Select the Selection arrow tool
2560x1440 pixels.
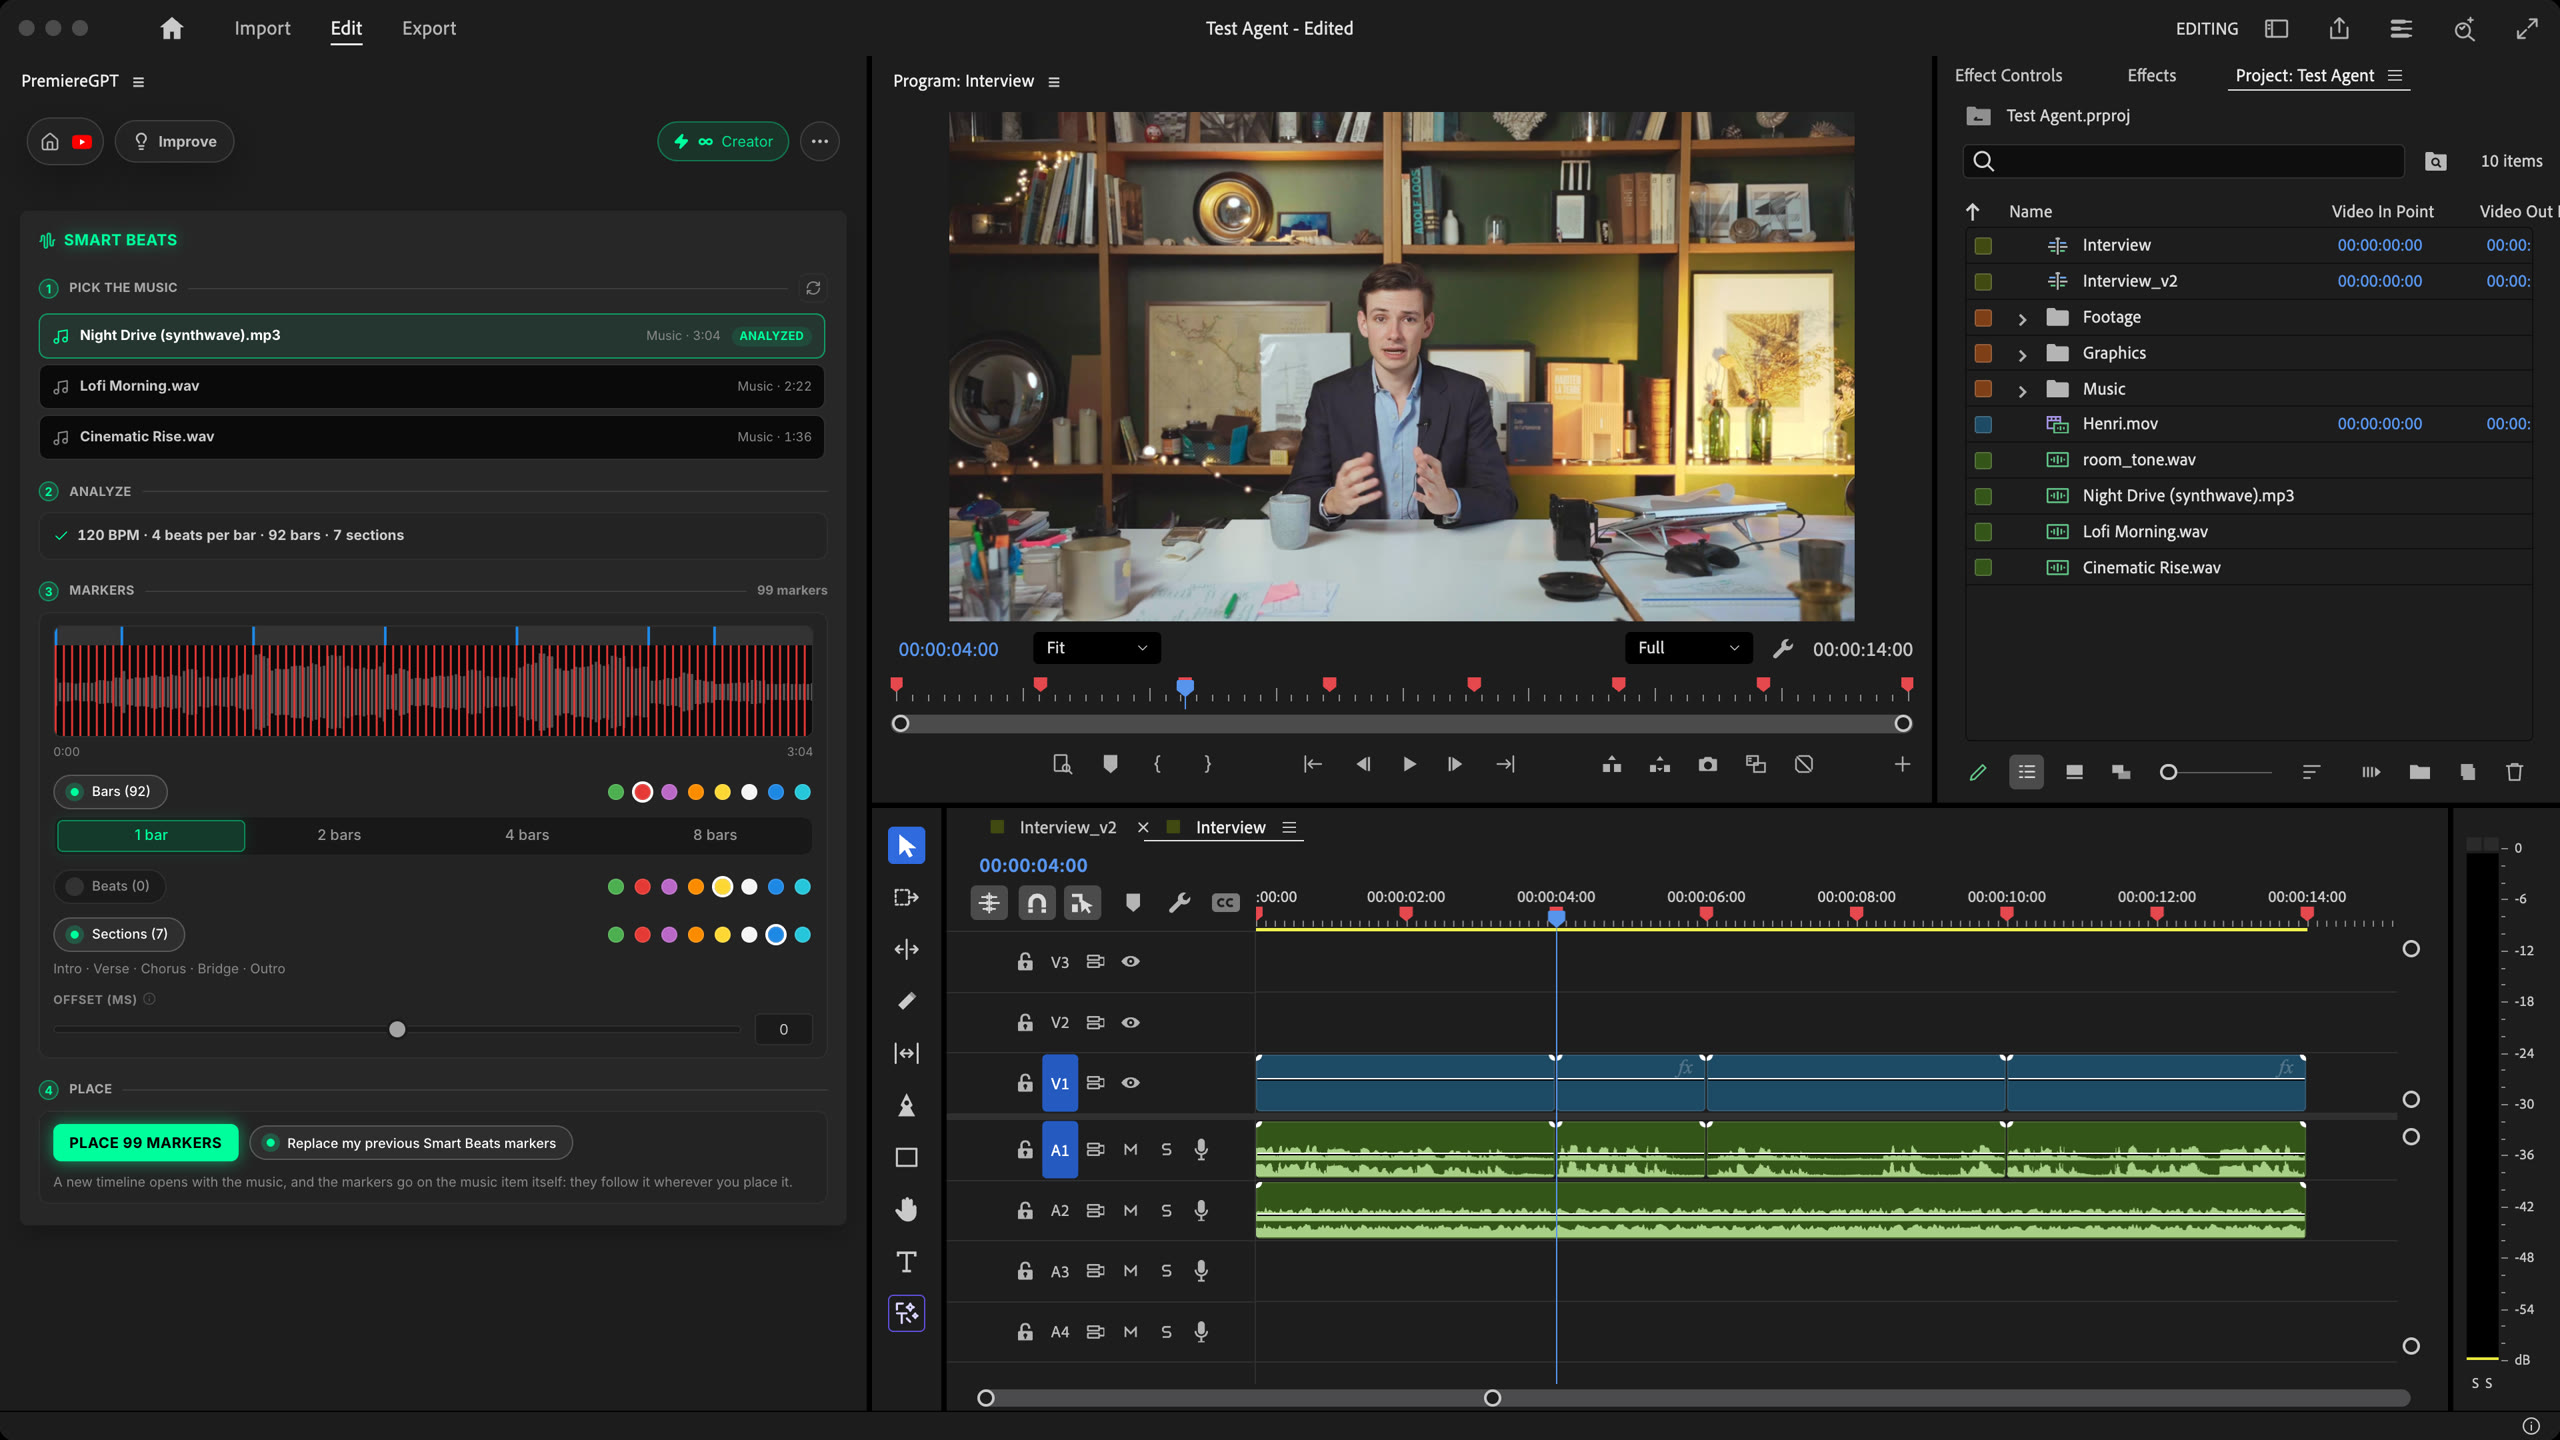pyautogui.click(x=906, y=846)
